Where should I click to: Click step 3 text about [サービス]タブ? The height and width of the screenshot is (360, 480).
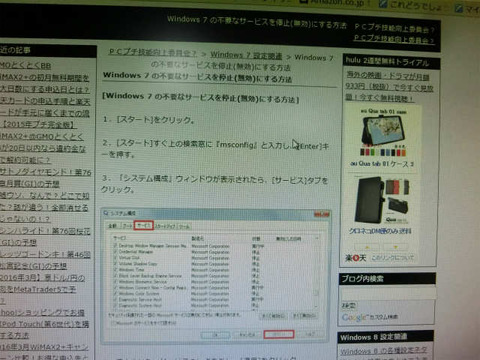pos(215,184)
